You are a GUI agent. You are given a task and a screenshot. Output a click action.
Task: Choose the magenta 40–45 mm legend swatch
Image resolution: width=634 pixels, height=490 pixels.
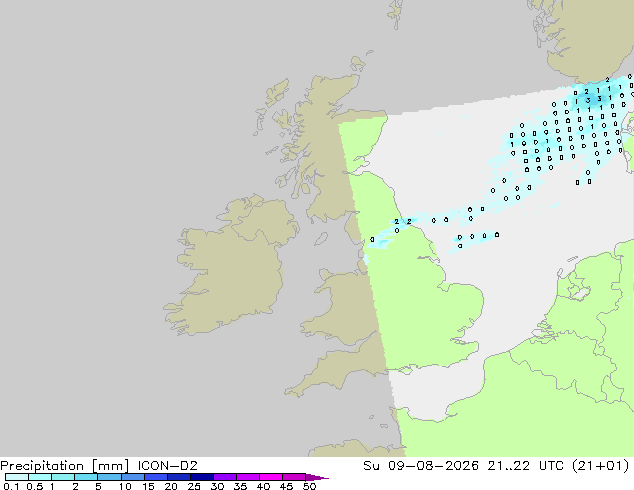pyautogui.click(x=271, y=477)
